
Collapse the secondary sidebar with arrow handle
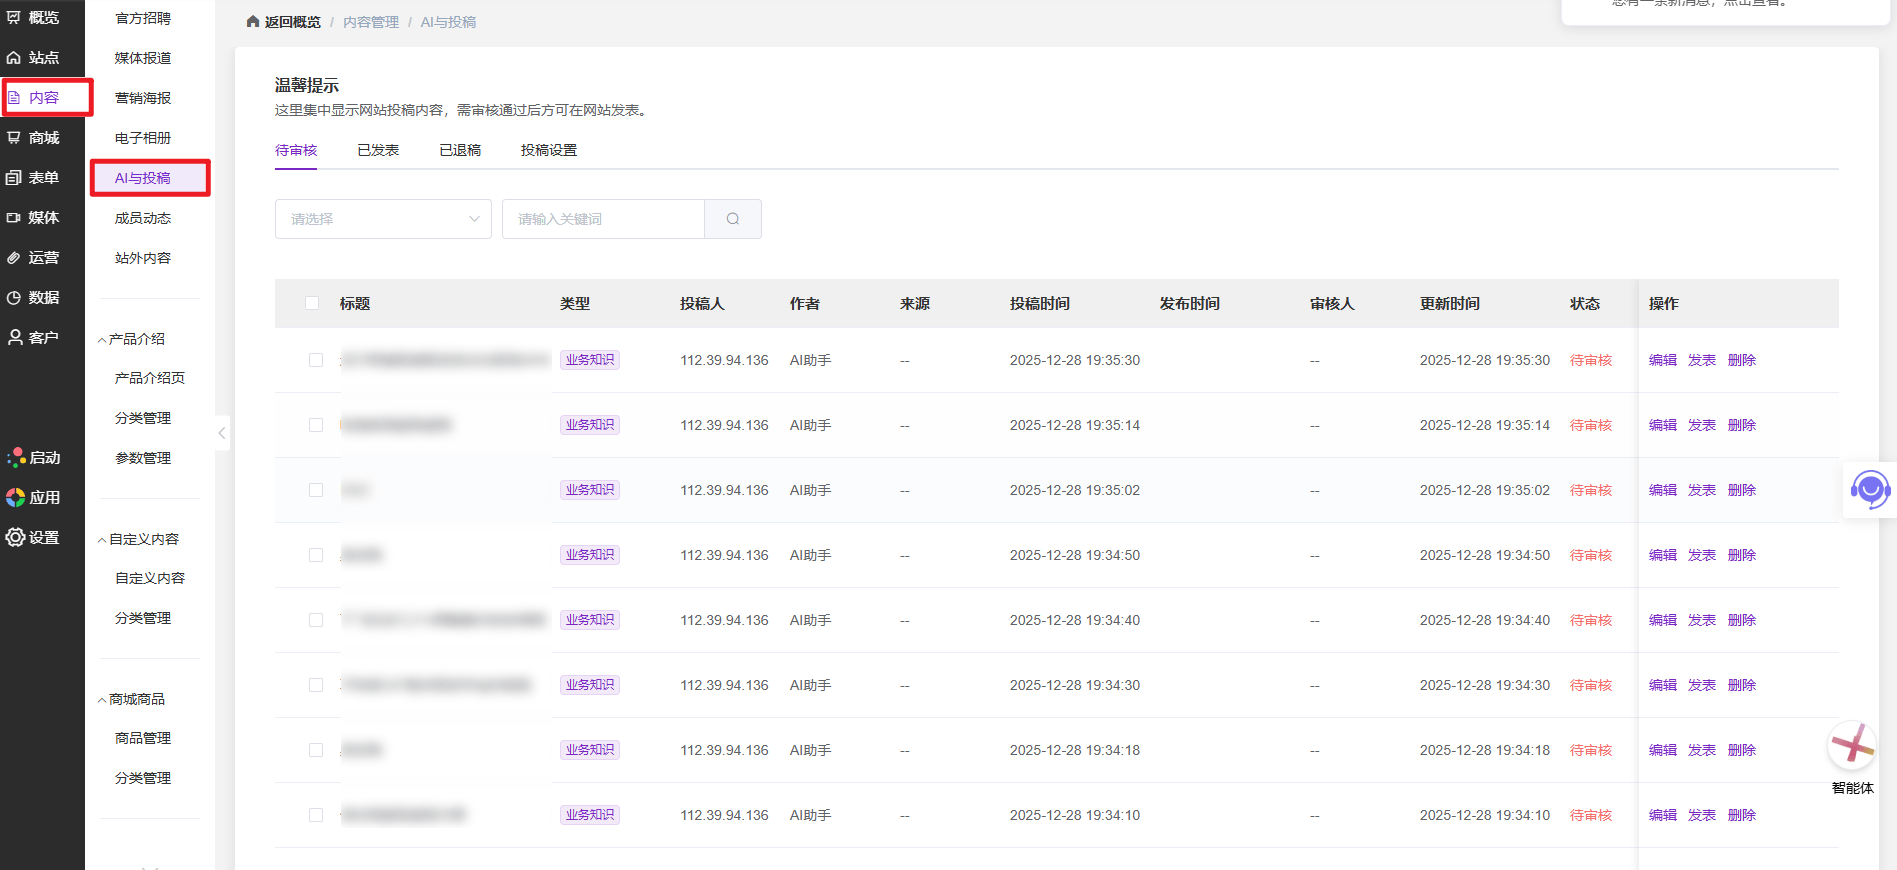(x=222, y=433)
